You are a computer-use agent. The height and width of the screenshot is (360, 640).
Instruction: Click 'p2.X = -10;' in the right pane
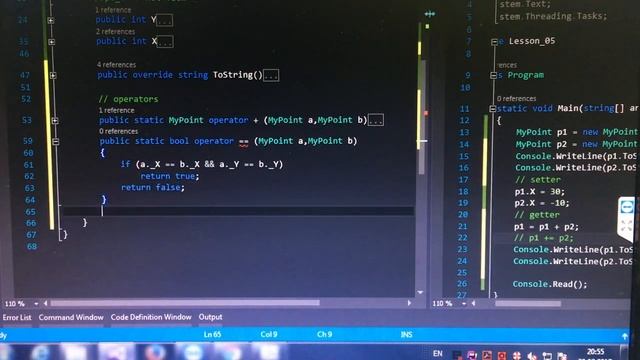tap(542, 203)
